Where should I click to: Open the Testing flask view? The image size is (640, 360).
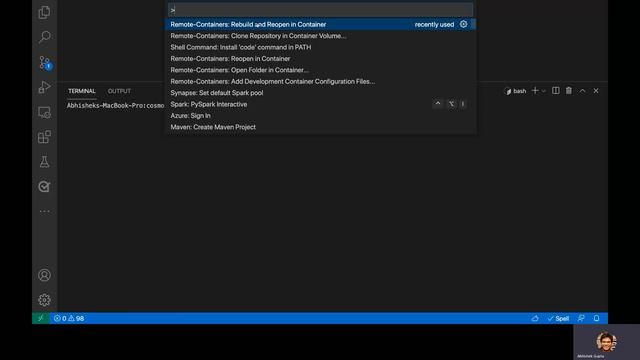click(44, 162)
